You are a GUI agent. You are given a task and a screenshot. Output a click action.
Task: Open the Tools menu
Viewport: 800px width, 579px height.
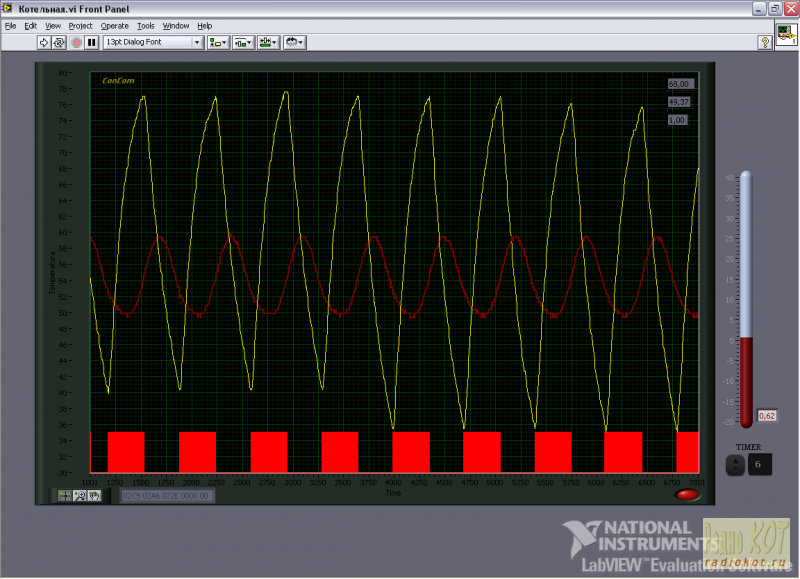click(145, 26)
